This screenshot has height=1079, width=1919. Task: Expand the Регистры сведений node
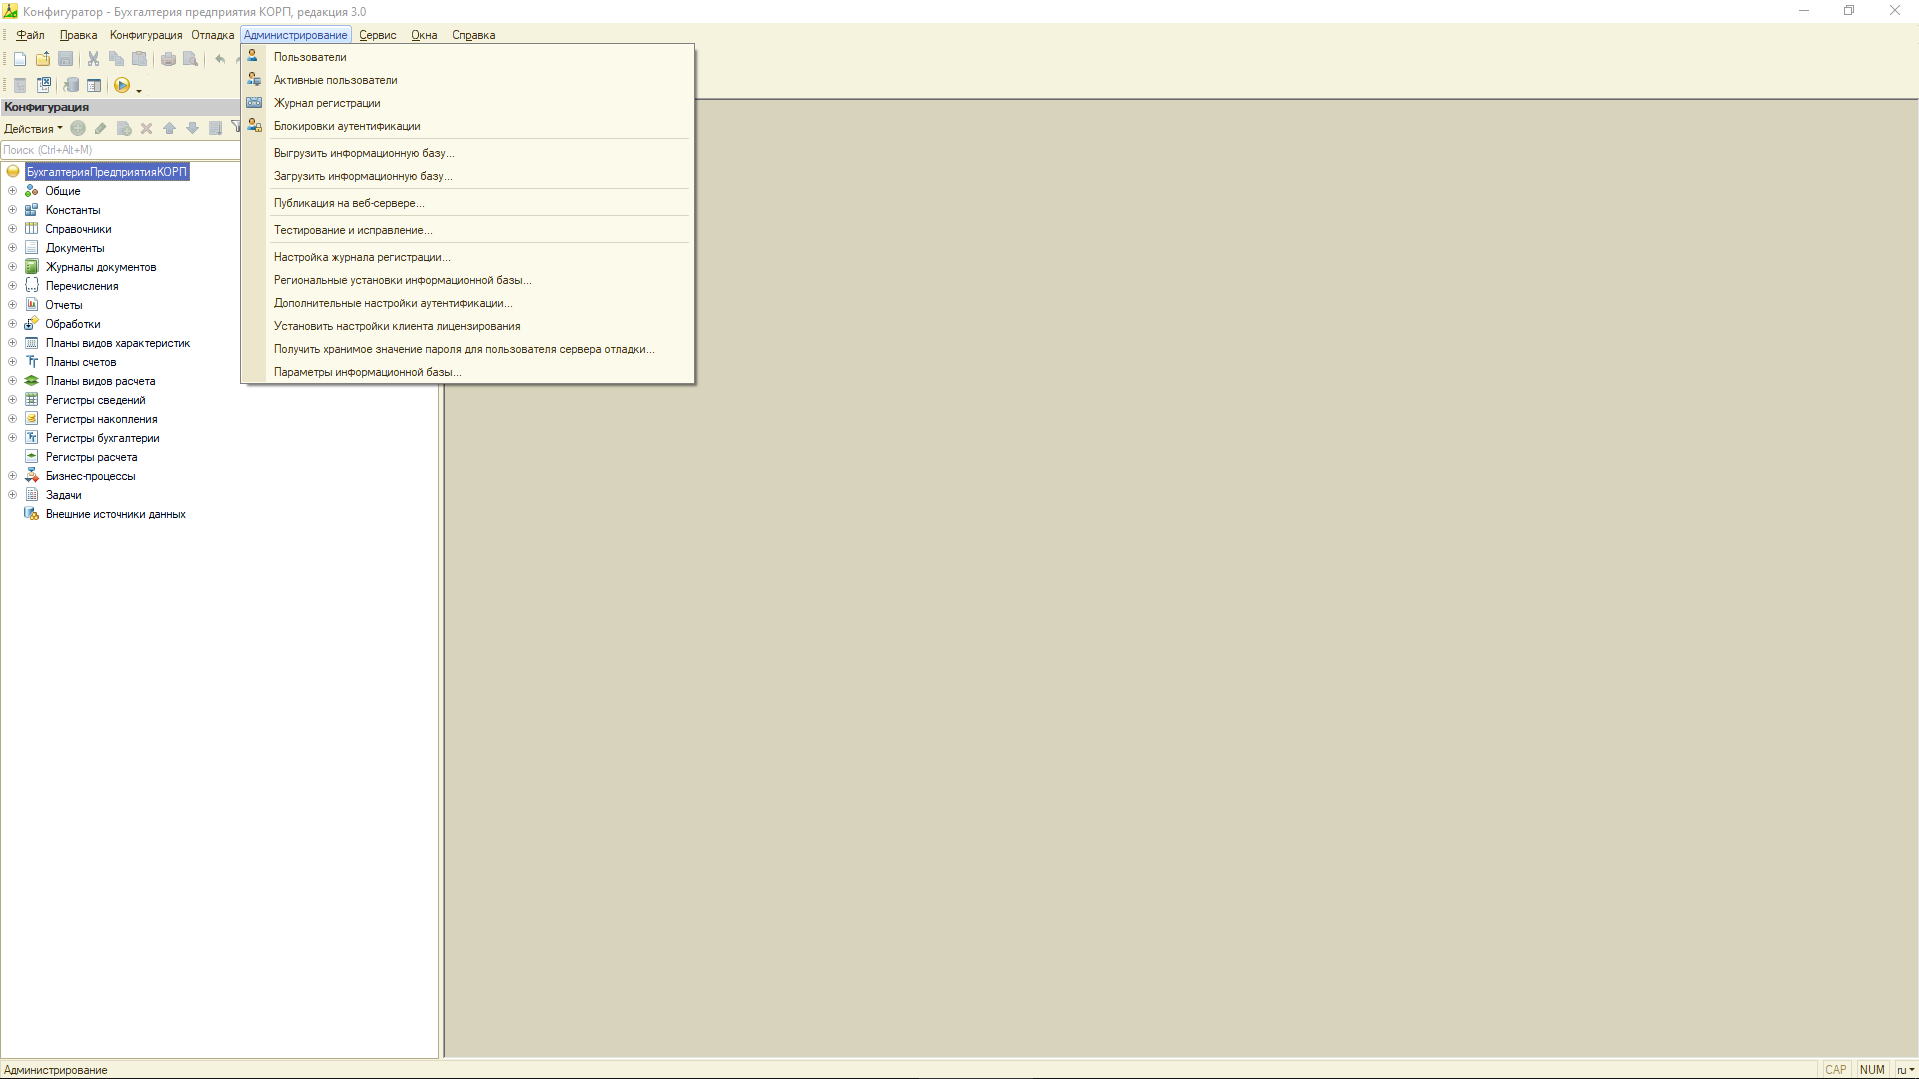click(x=13, y=400)
